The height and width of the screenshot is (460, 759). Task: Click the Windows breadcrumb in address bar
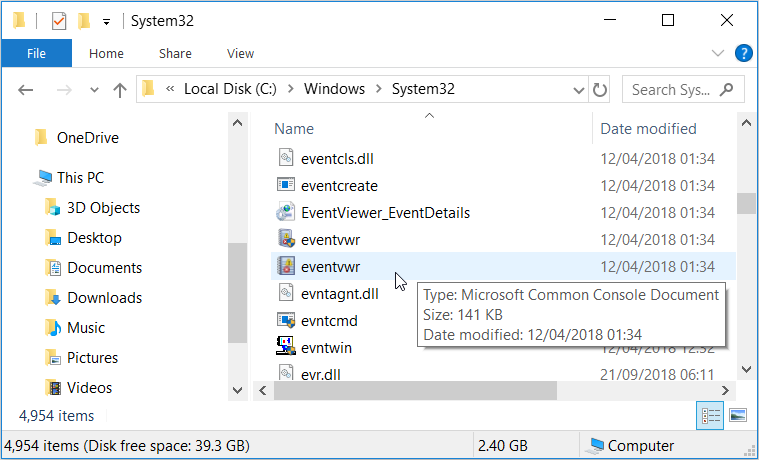[x=334, y=89]
